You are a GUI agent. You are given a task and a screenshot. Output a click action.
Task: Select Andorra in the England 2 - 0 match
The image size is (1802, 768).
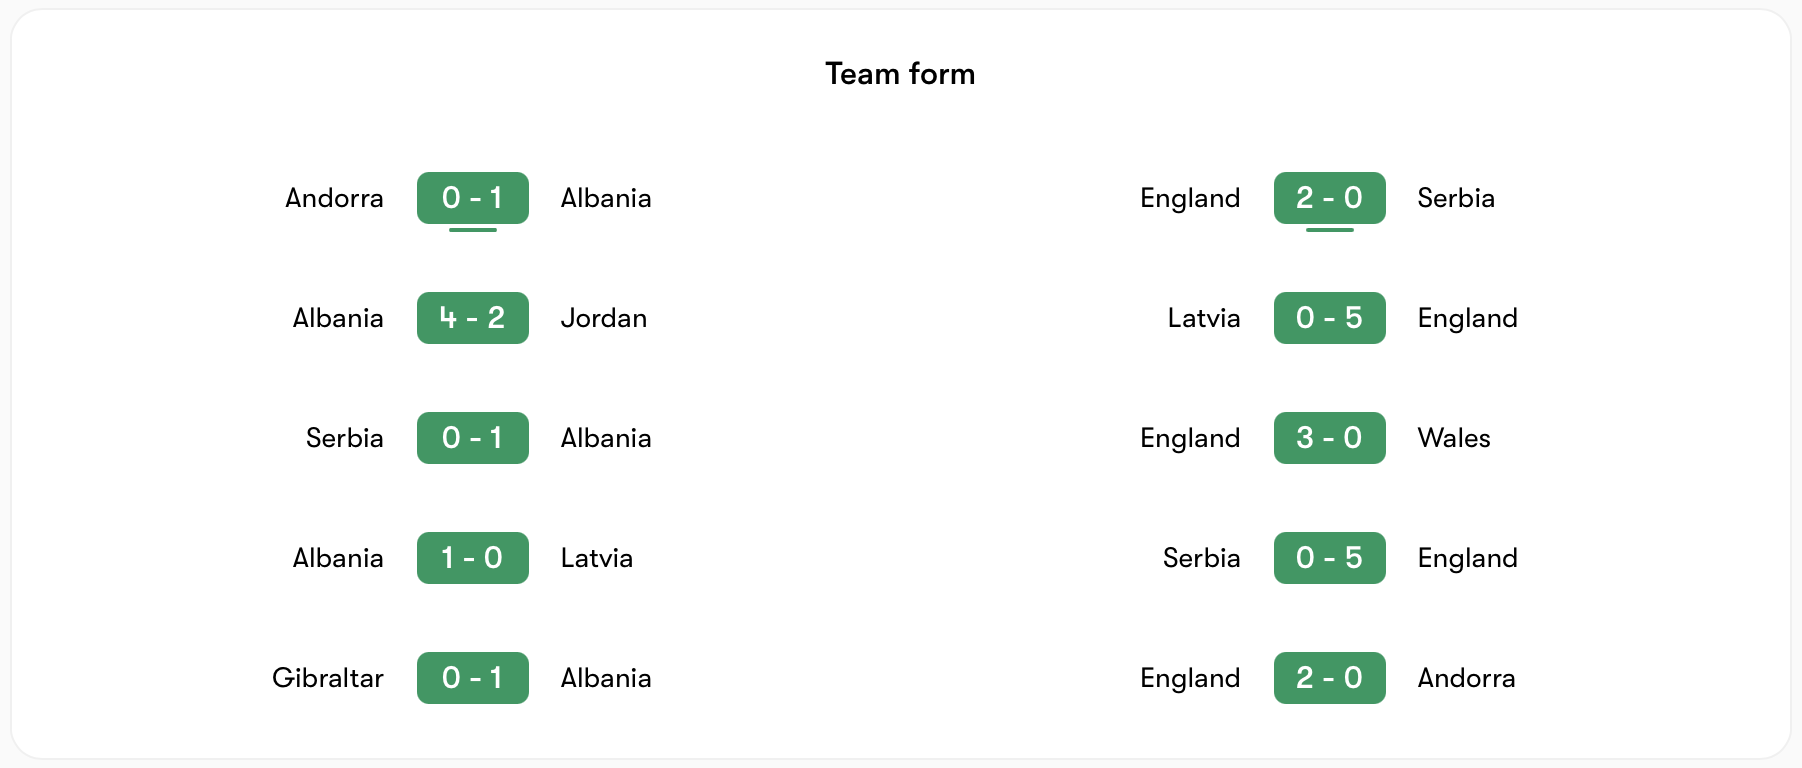(x=1466, y=678)
